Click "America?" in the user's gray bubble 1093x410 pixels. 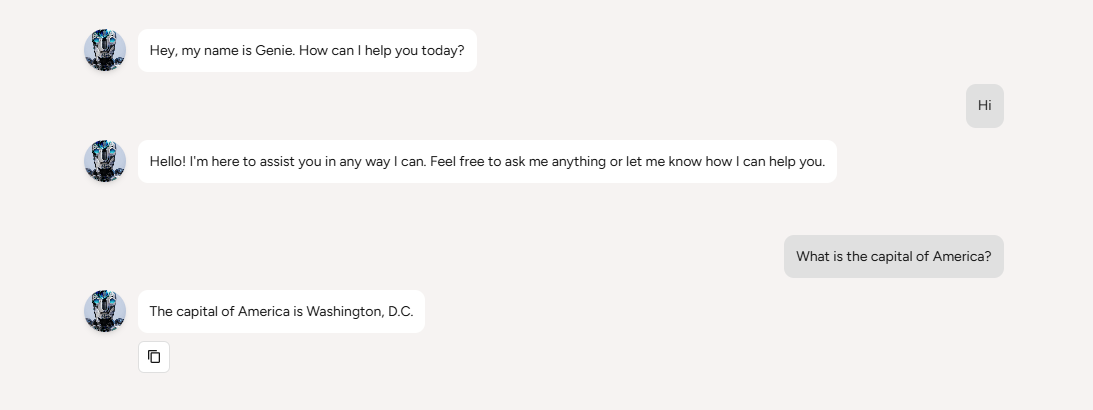tap(962, 256)
